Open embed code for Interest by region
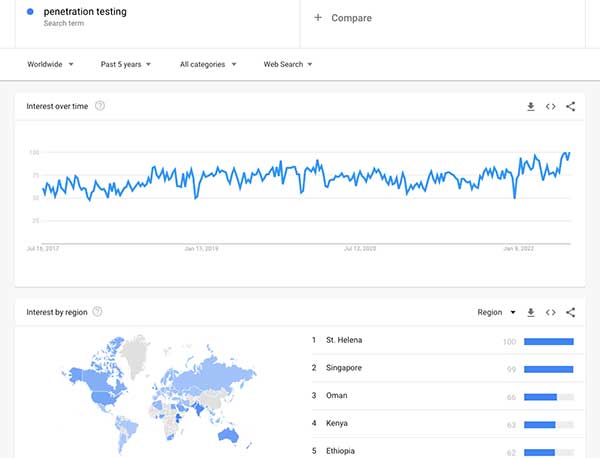This screenshot has width=600, height=458. (550, 312)
